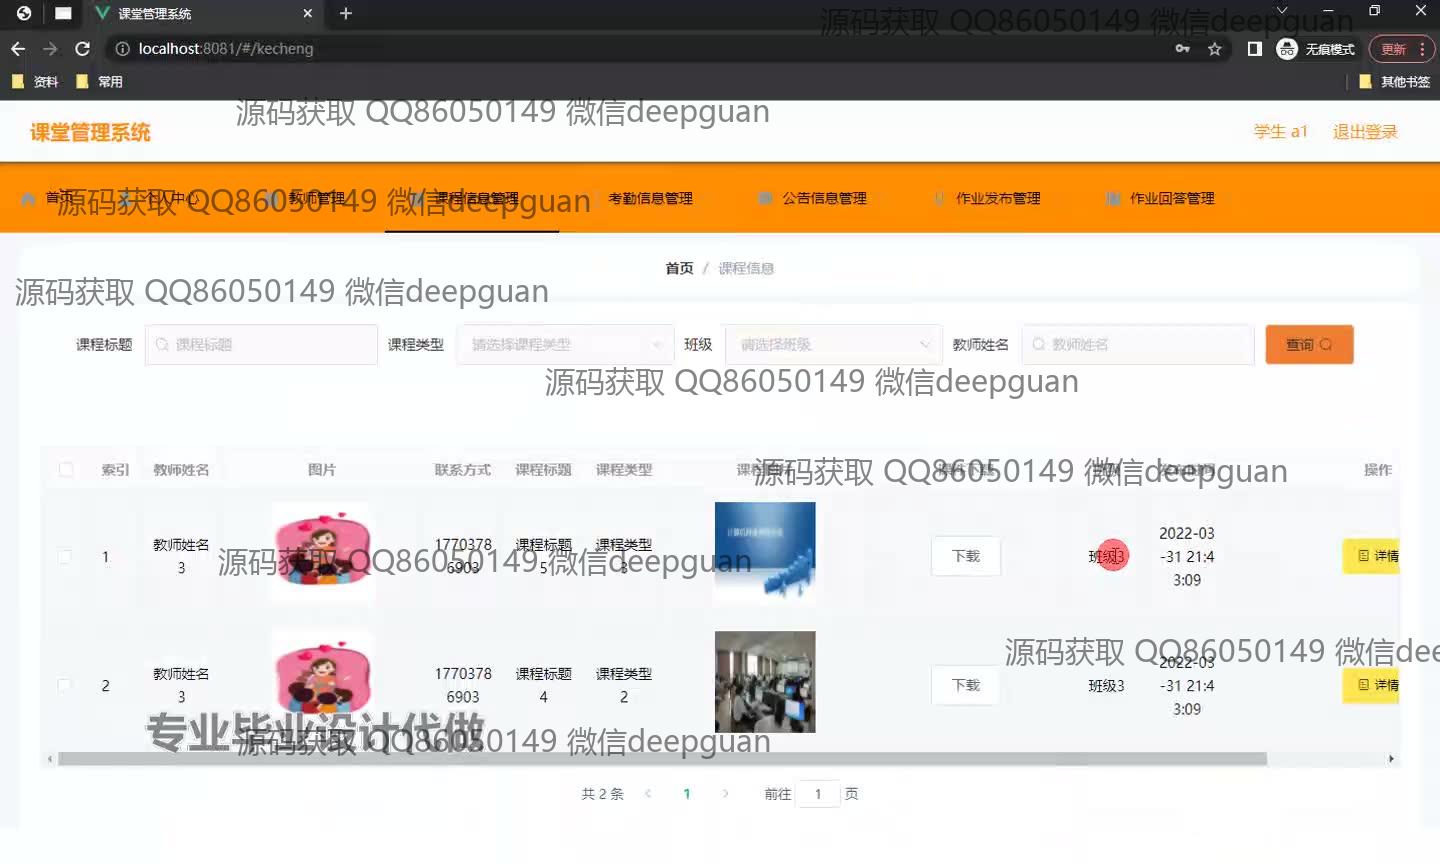This screenshot has width=1440, height=864.
Task: Expand the 课程类型 dropdown
Action: point(565,345)
